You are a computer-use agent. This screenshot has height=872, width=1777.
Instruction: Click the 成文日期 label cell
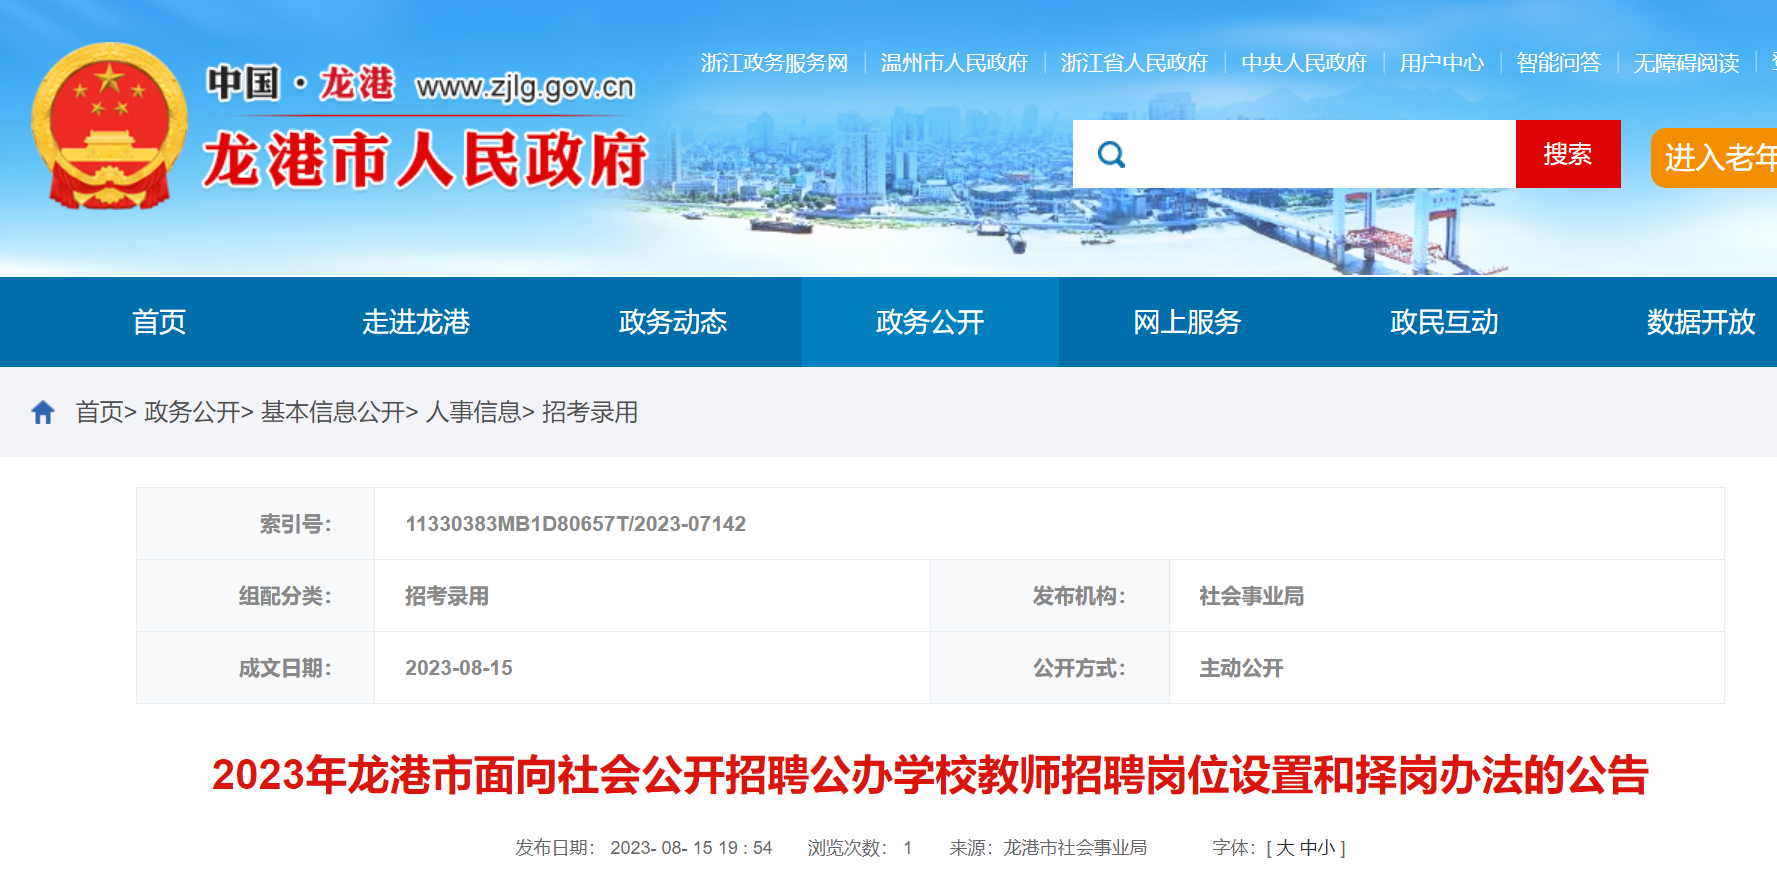click(256, 668)
